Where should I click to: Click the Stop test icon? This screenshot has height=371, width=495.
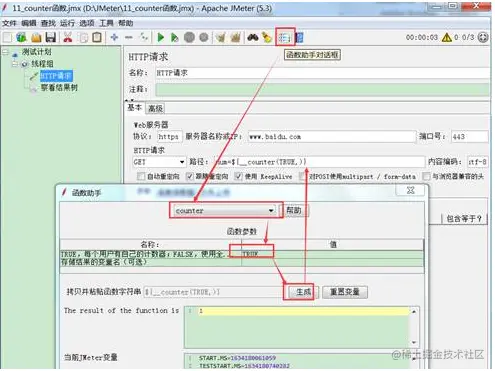tap(189, 37)
